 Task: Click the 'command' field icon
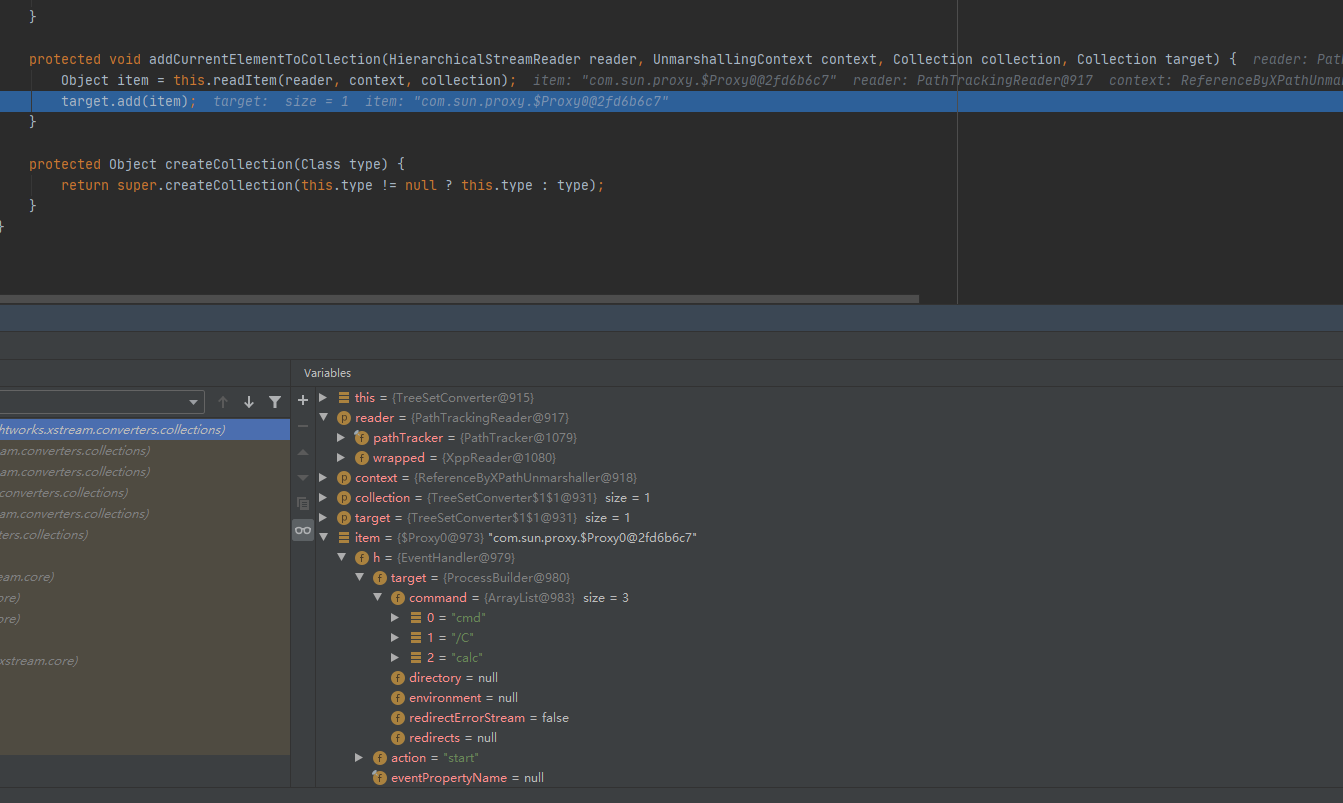398,597
